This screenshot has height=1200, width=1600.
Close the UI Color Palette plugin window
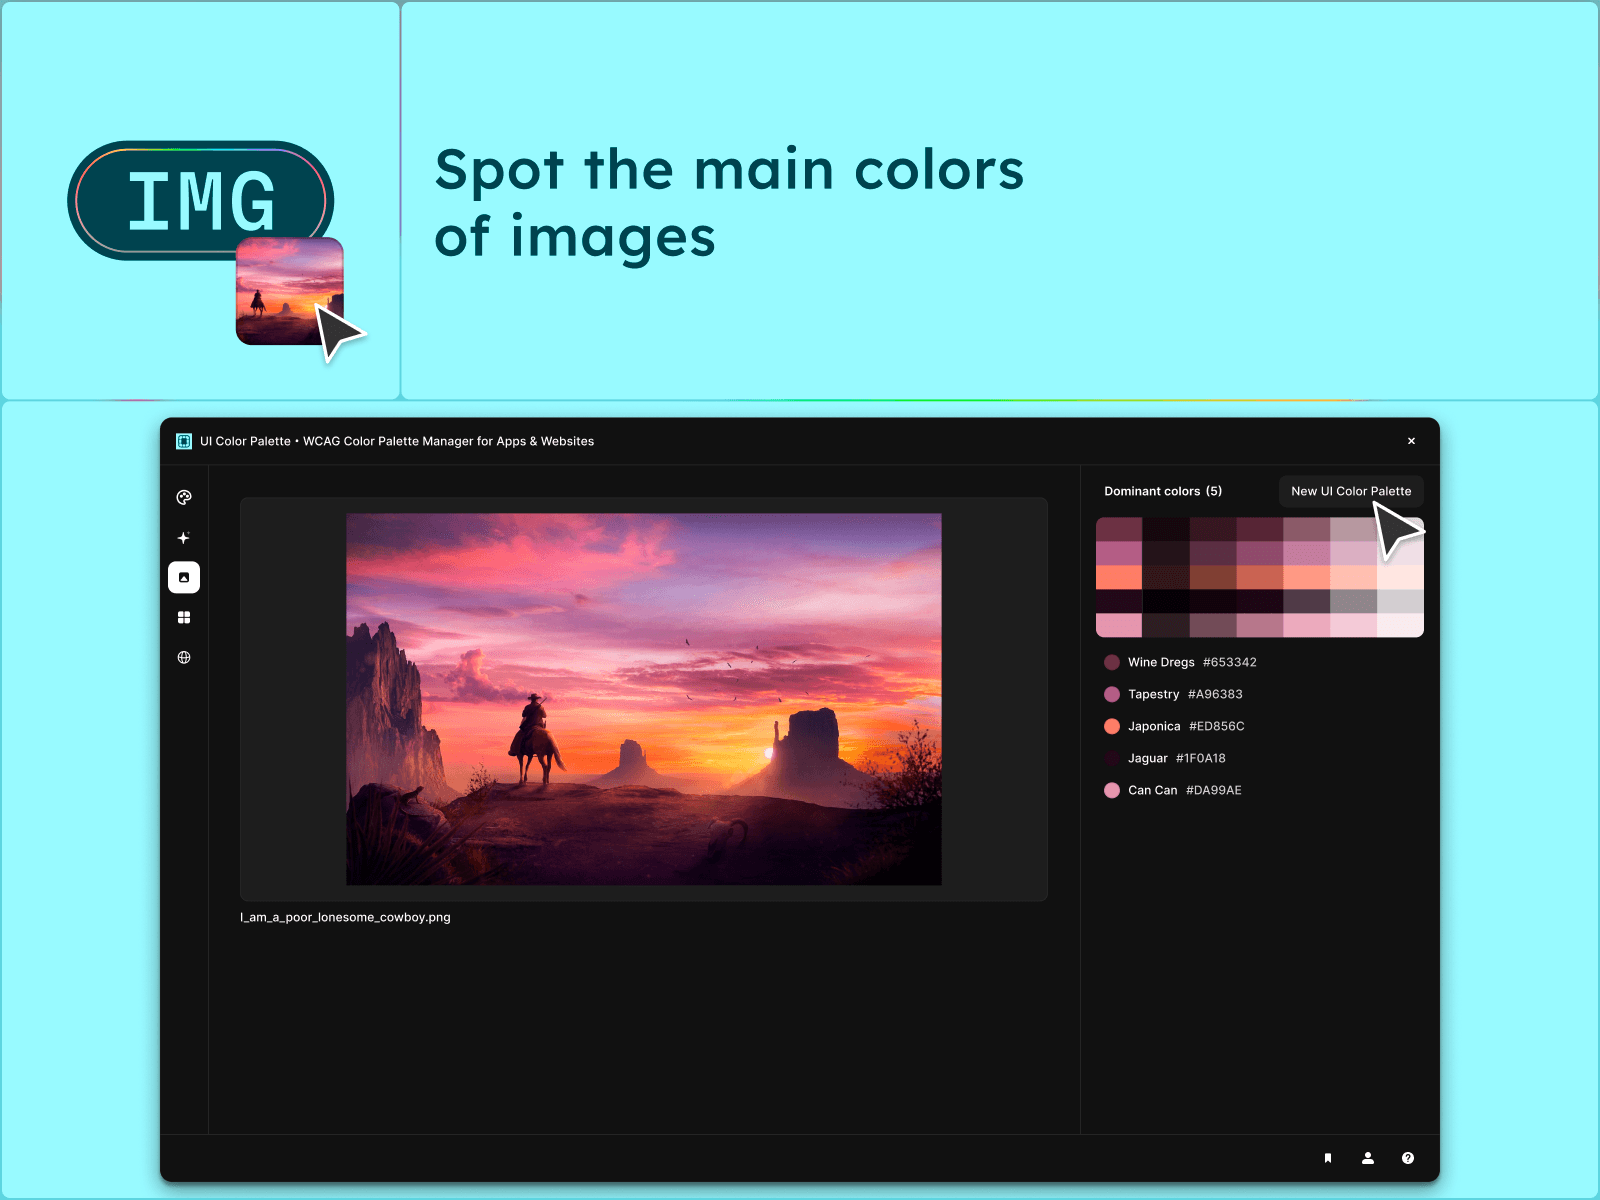(1411, 441)
